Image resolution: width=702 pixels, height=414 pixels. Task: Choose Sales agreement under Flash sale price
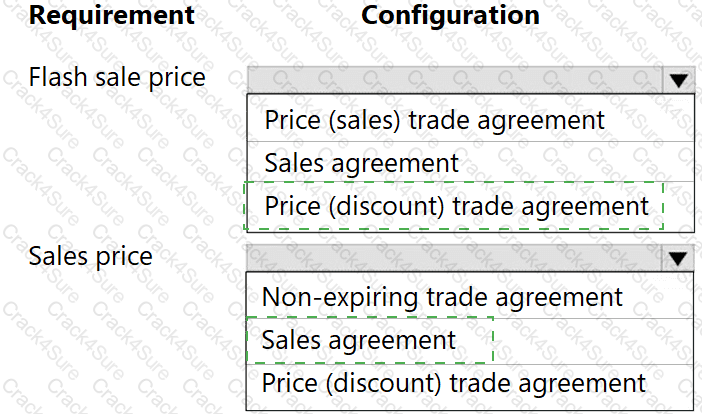point(362,163)
